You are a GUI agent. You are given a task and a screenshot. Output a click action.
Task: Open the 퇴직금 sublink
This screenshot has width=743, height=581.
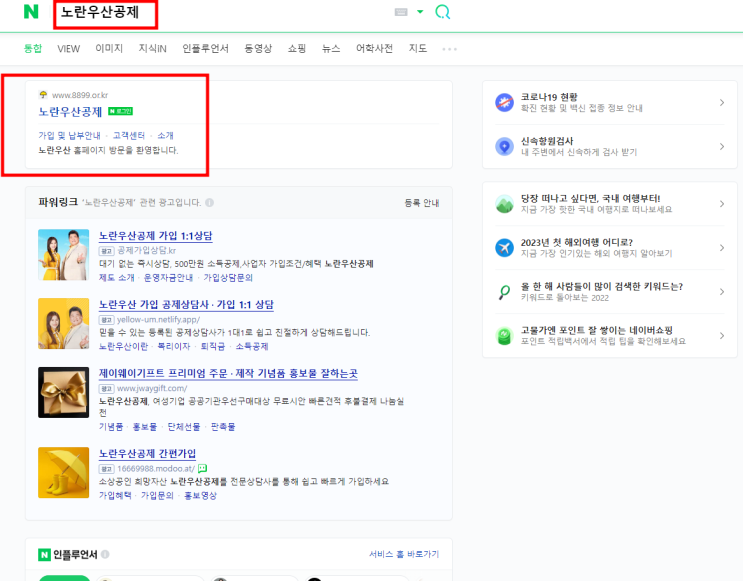pyautogui.click(x=213, y=346)
